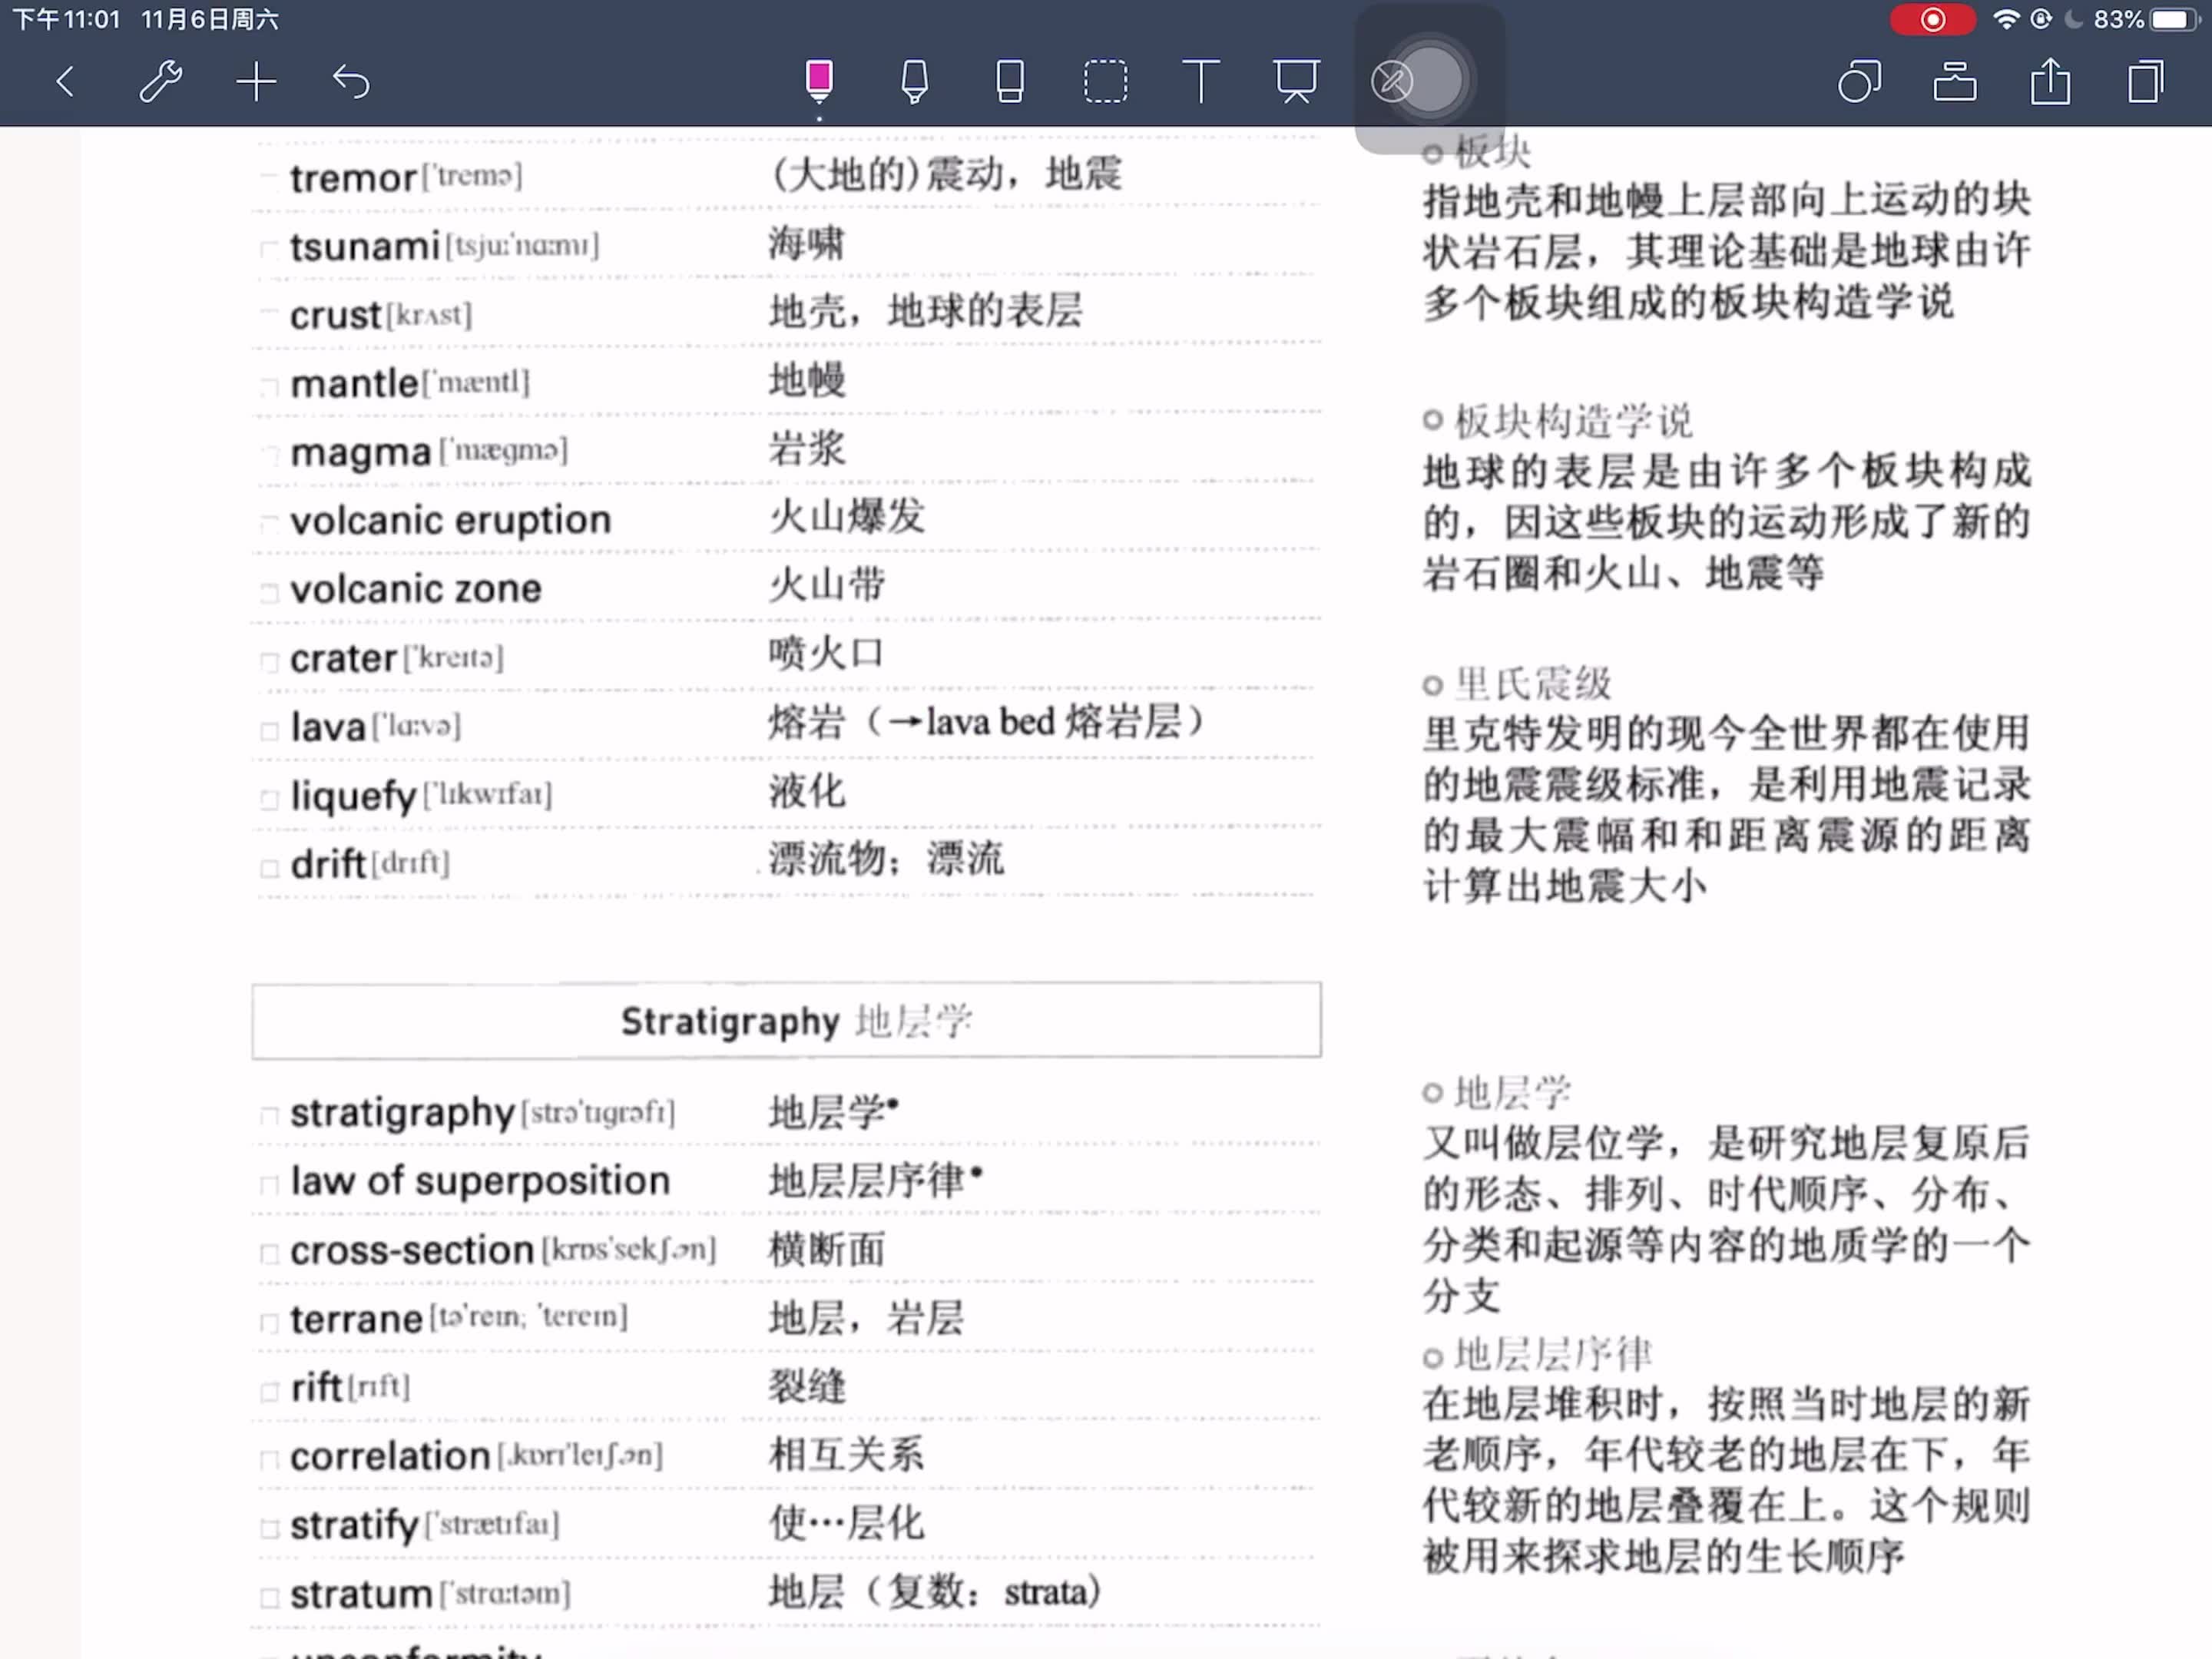This screenshot has width=2212, height=1659.
Task: Click the translation 海啸
Action: (x=806, y=244)
